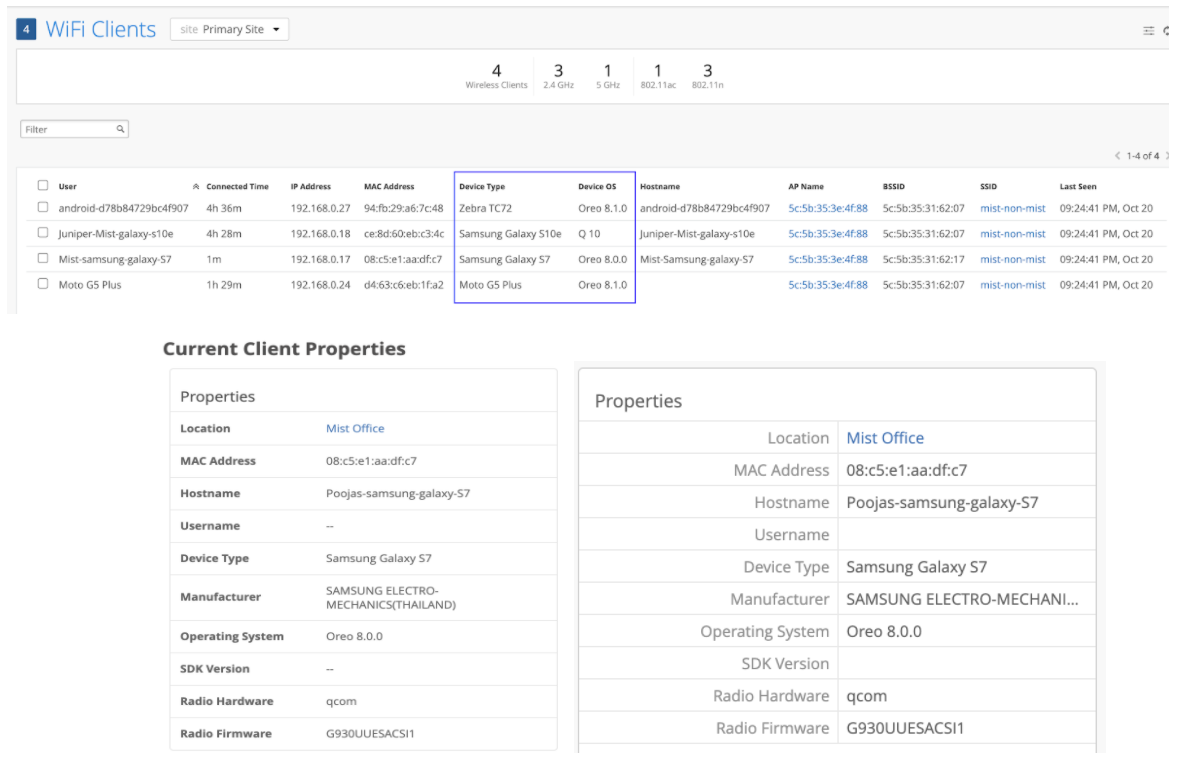This screenshot has width=1178, height=765.
Task: Click the magnifier icon in Filter box
Action: pyautogui.click(x=120, y=129)
